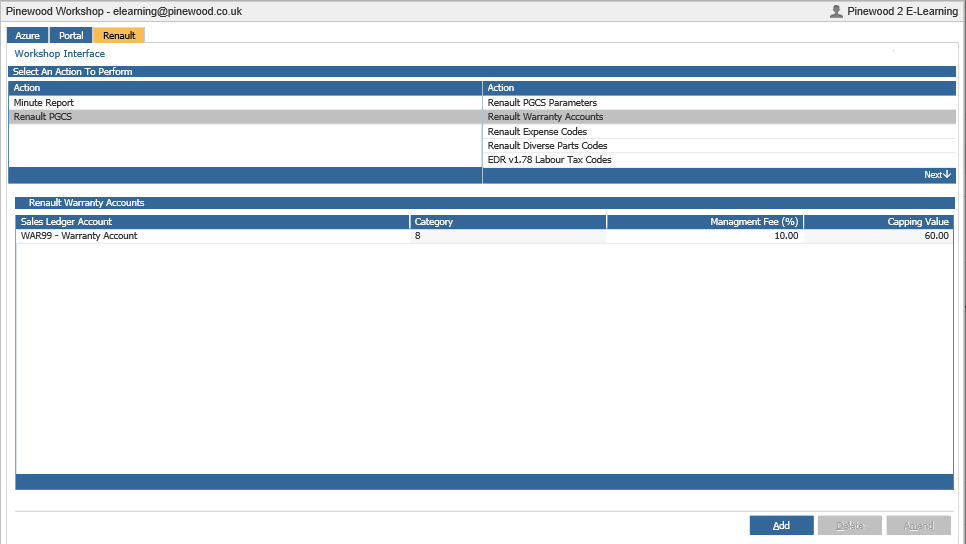Viewport: 966px width, 544px height.
Task: Click the Capping Value column header
Action: click(879, 222)
